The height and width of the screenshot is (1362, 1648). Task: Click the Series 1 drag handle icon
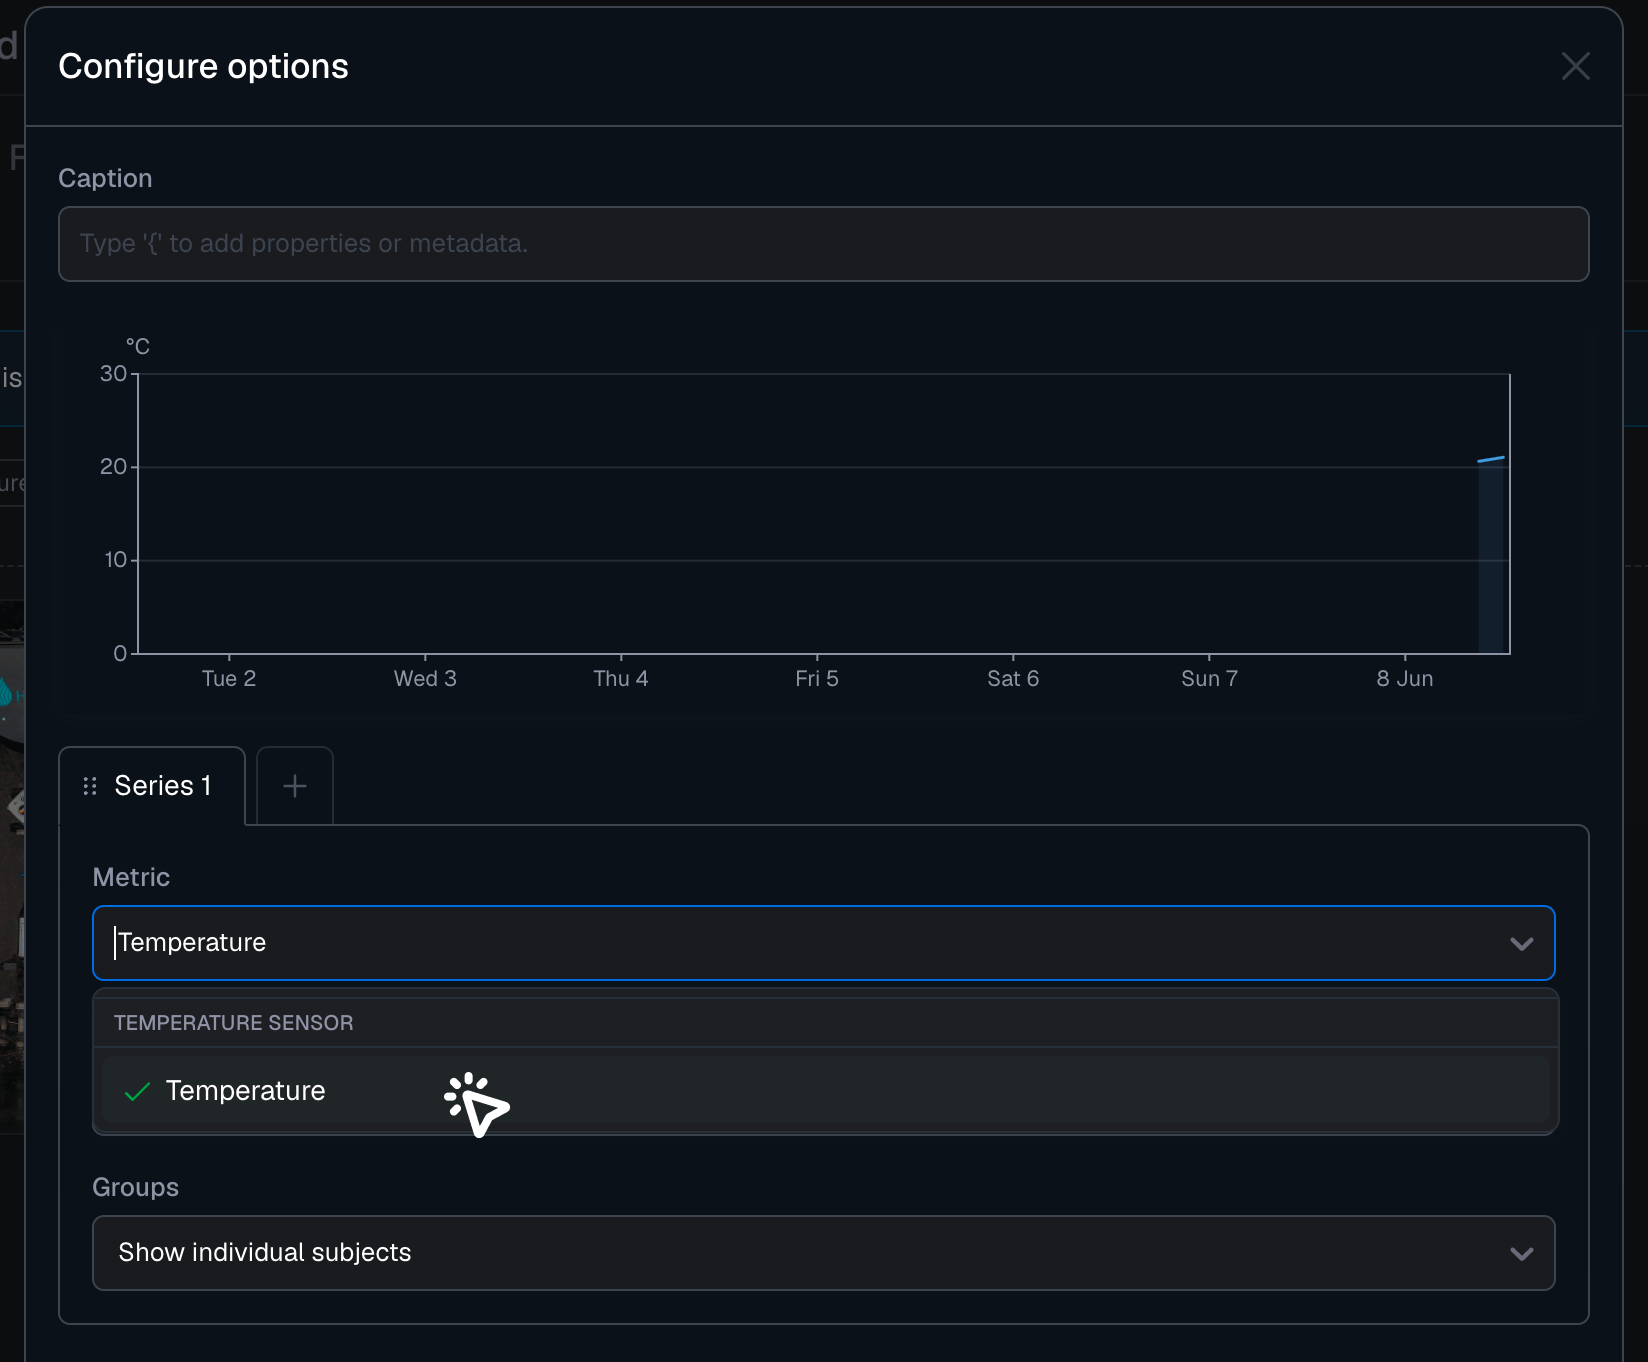(90, 786)
